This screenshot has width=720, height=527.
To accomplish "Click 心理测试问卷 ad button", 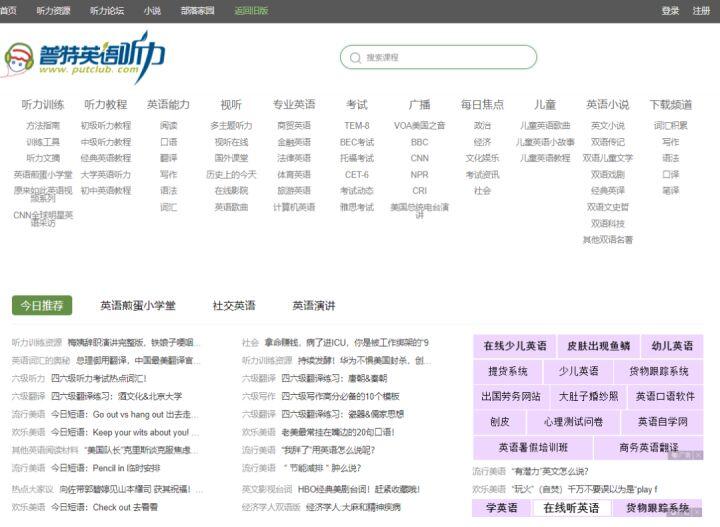I will pyautogui.click(x=573, y=421).
